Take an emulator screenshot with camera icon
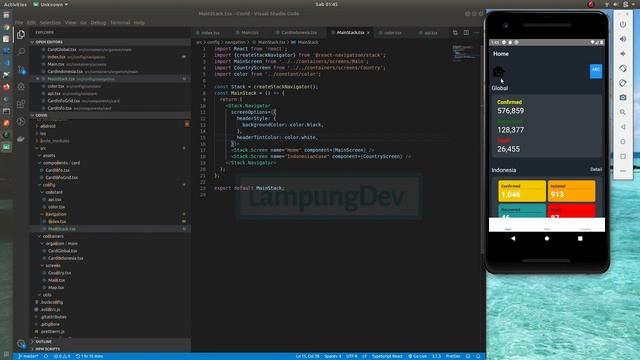 point(623,98)
